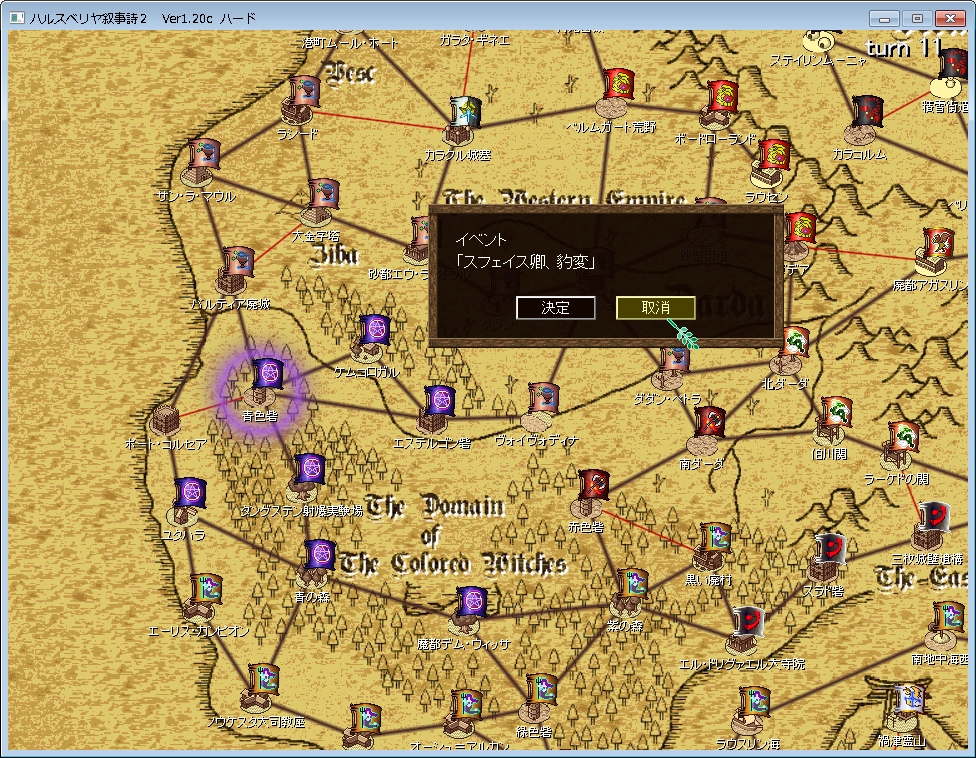Select 魔都デム・ウィッサ capital flag
This screenshot has width=976, height=758.
[x=471, y=602]
